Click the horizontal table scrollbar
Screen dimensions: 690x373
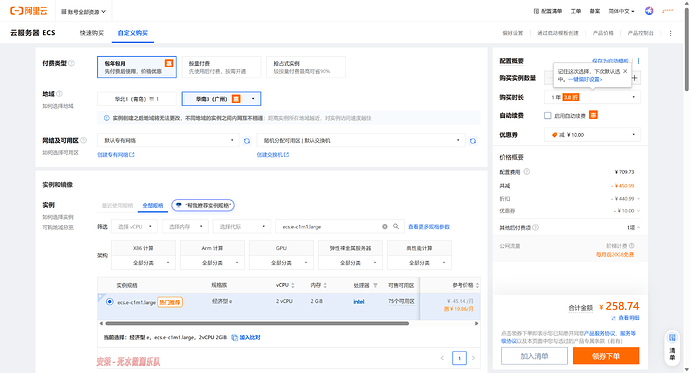point(257,323)
